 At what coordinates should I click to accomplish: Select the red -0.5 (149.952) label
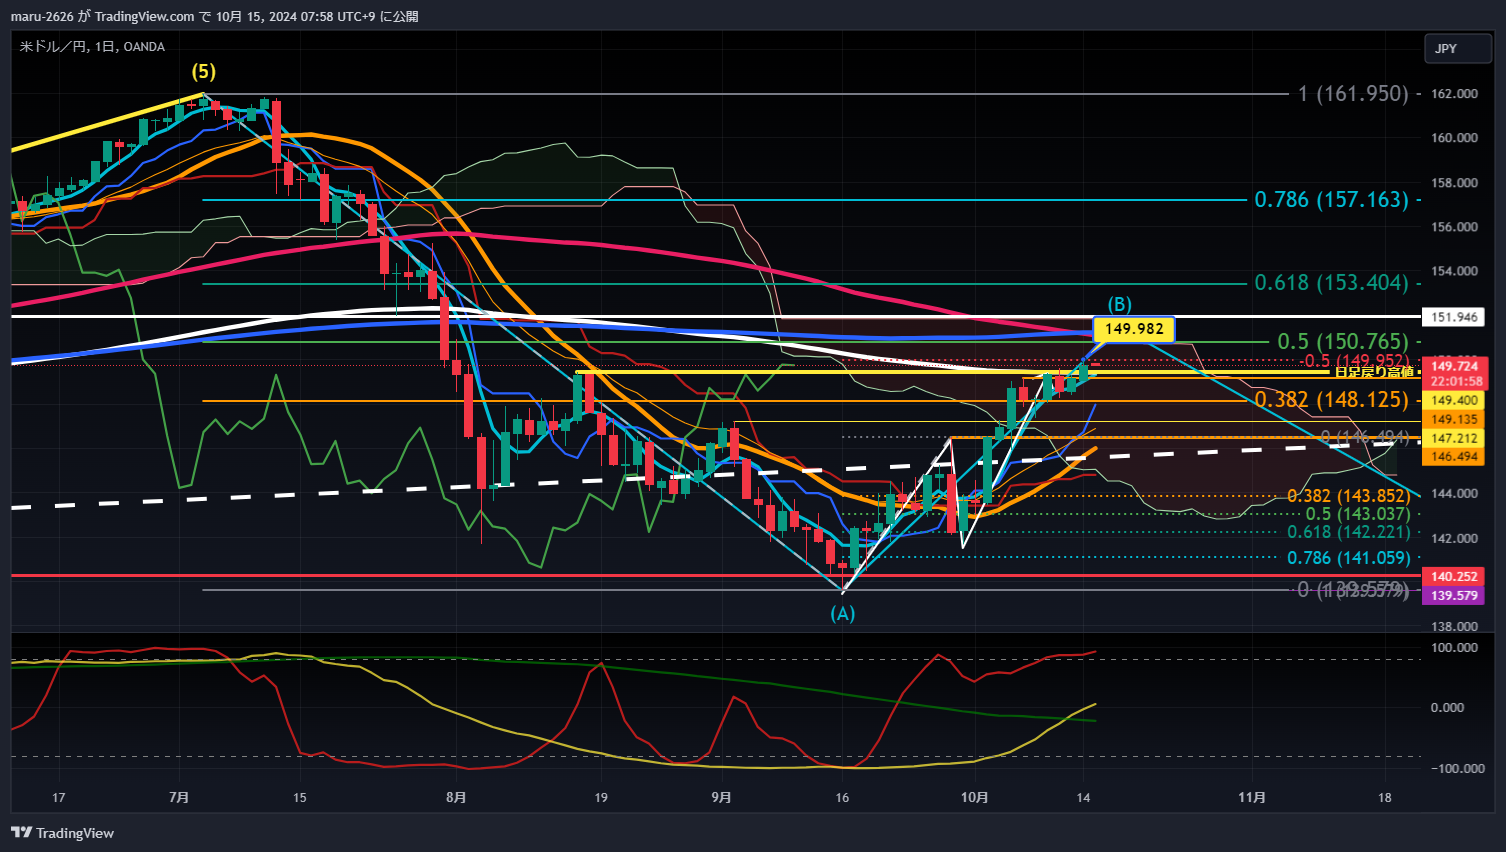point(1355,361)
